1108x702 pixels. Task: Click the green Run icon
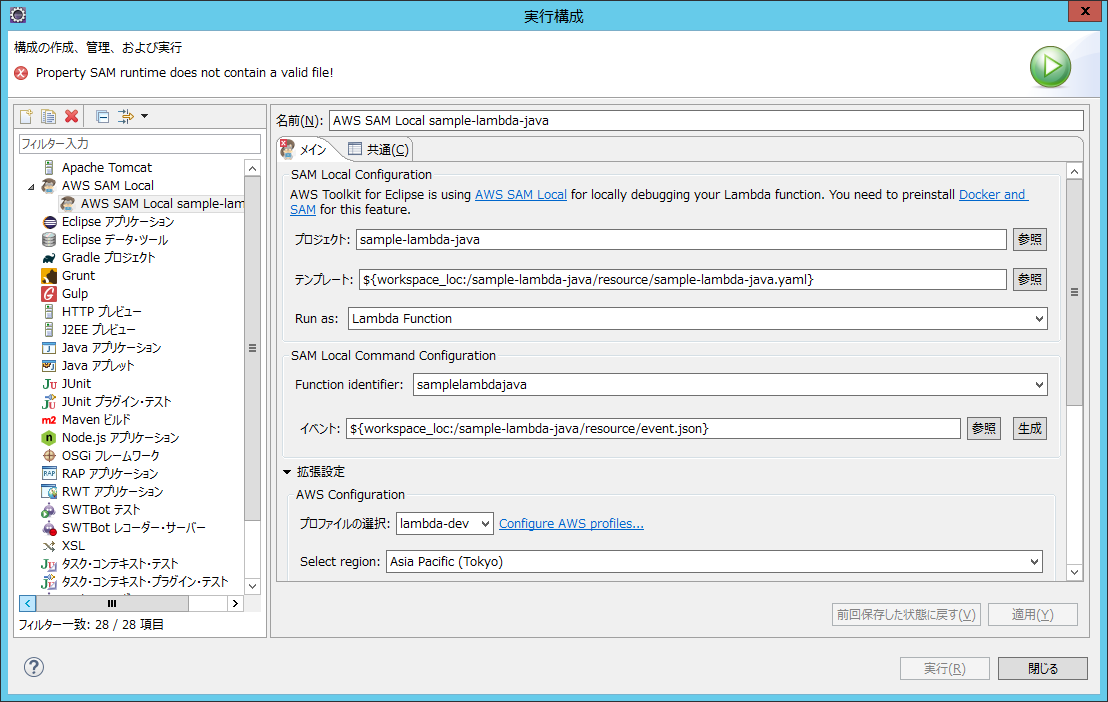click(x=1050, y=67)
